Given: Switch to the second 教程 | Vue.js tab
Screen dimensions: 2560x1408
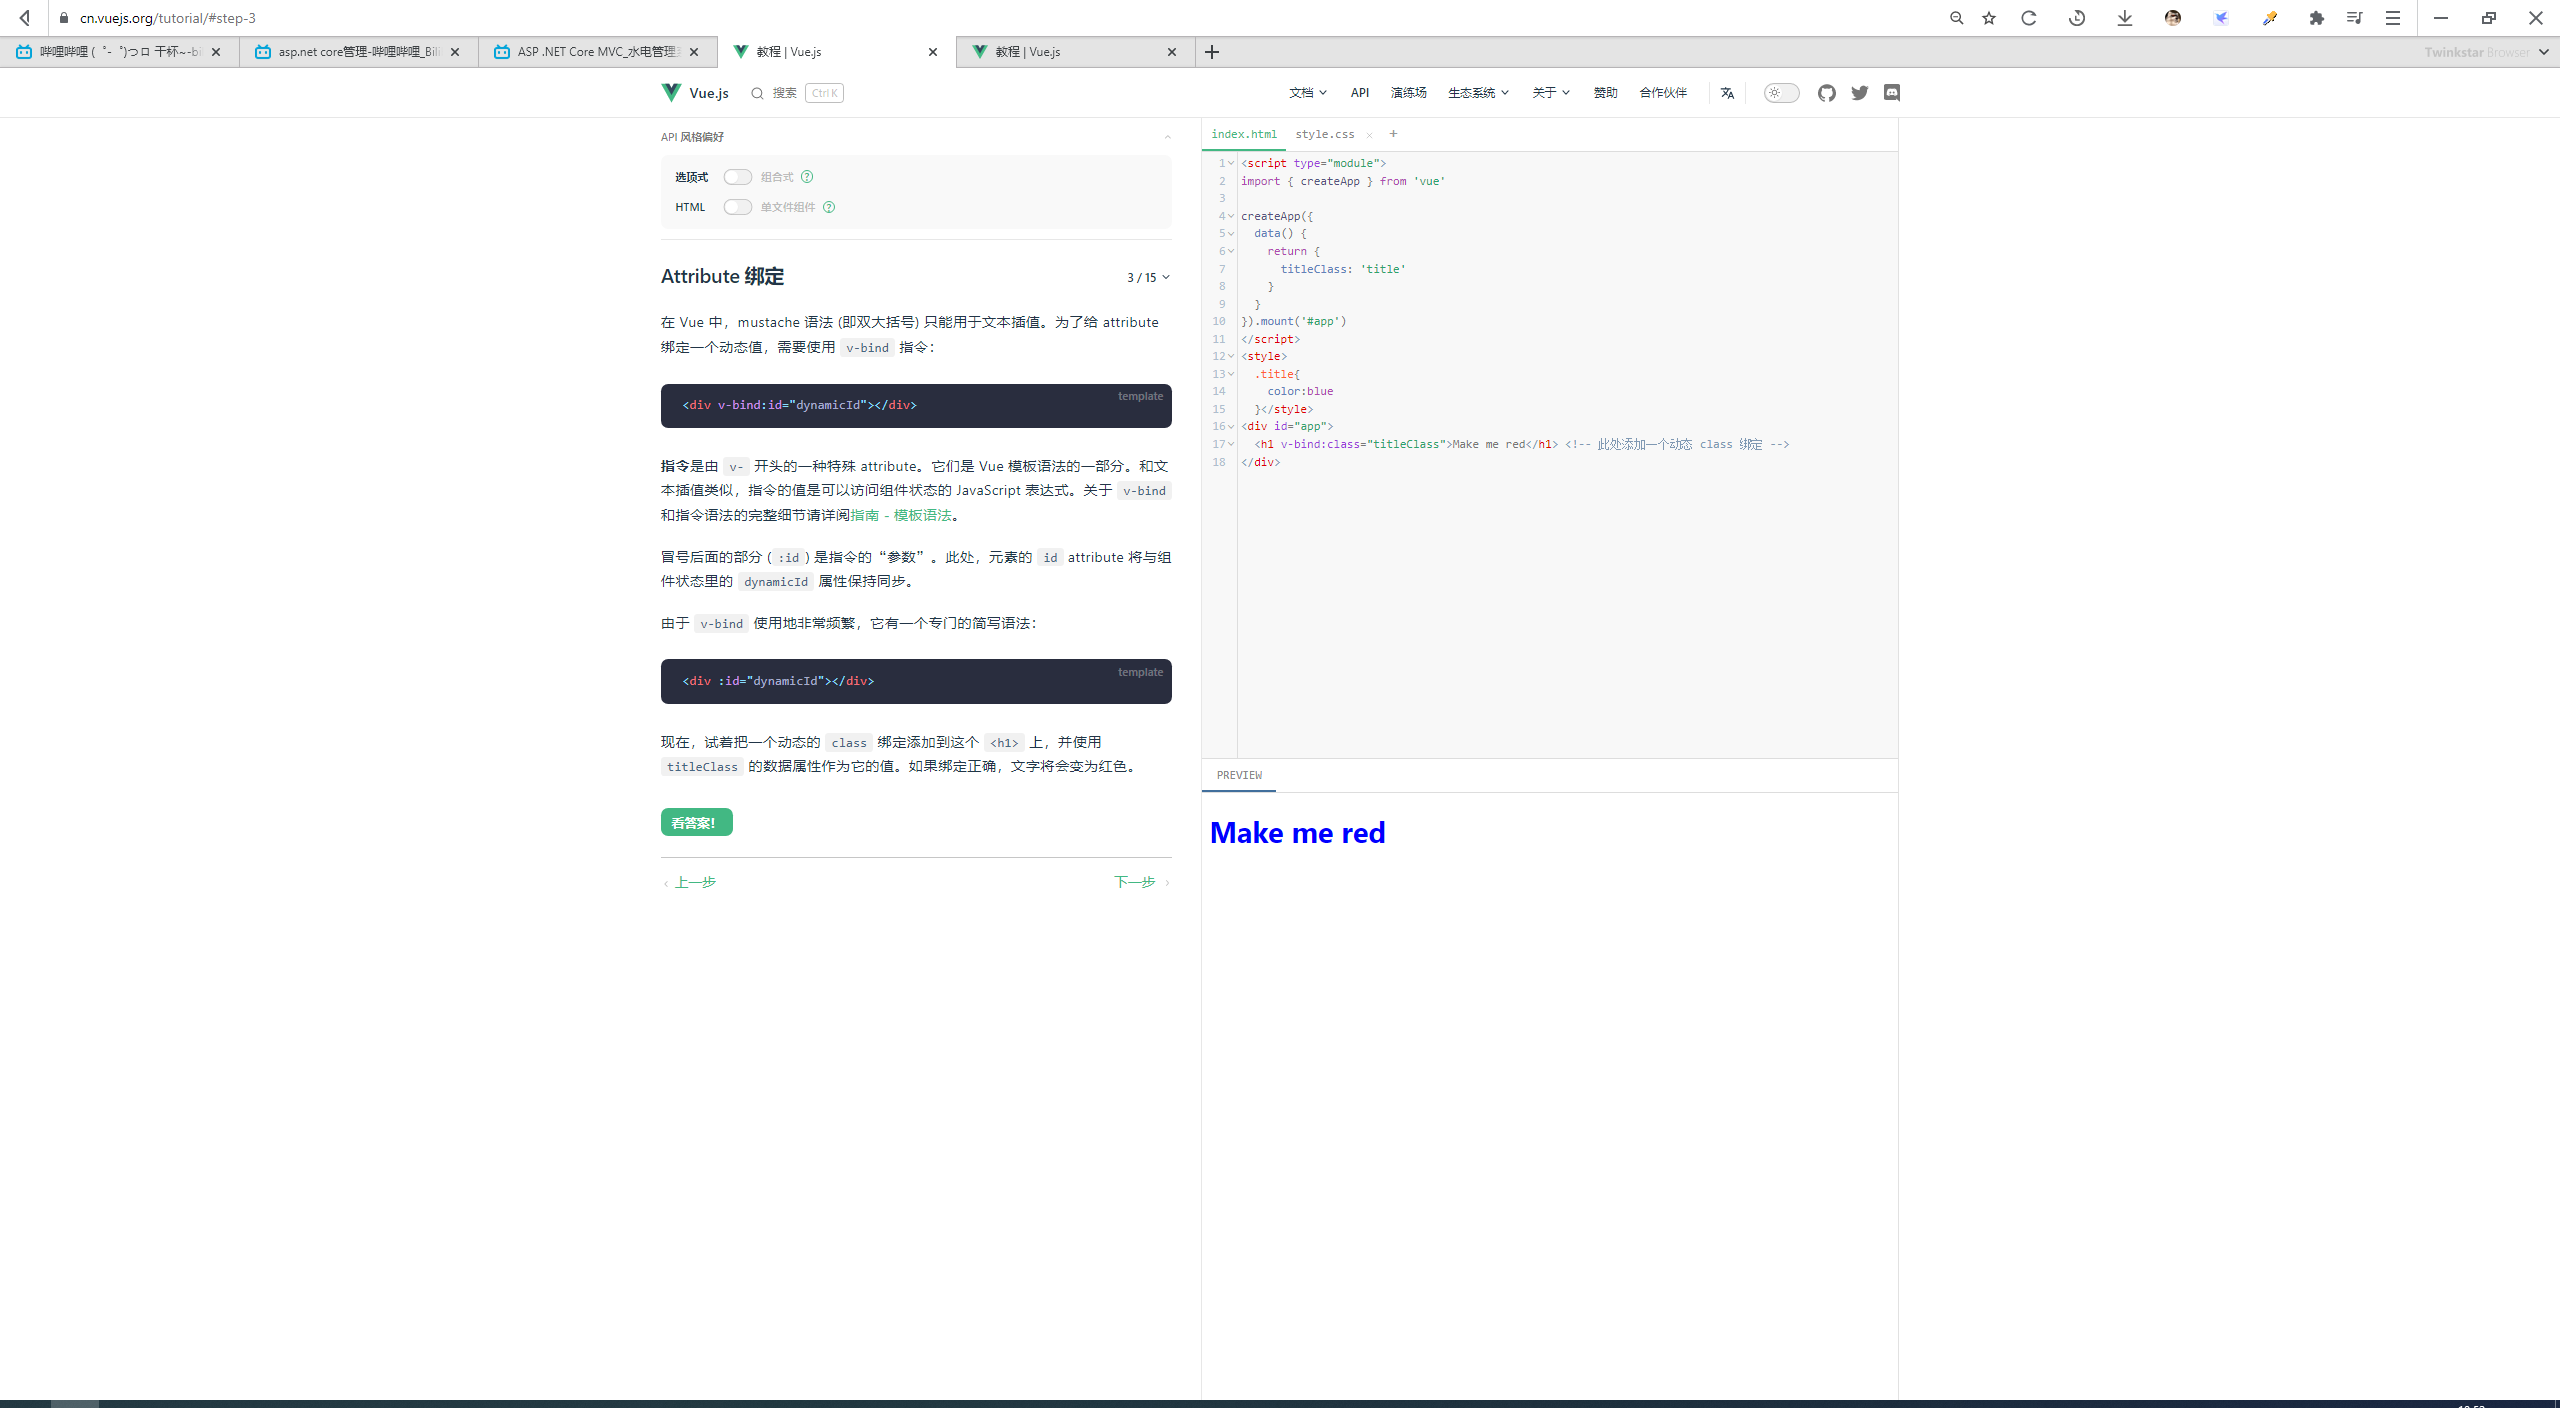Looking at the screenshot, I should pyautogui.click(x=1076, y=52).
